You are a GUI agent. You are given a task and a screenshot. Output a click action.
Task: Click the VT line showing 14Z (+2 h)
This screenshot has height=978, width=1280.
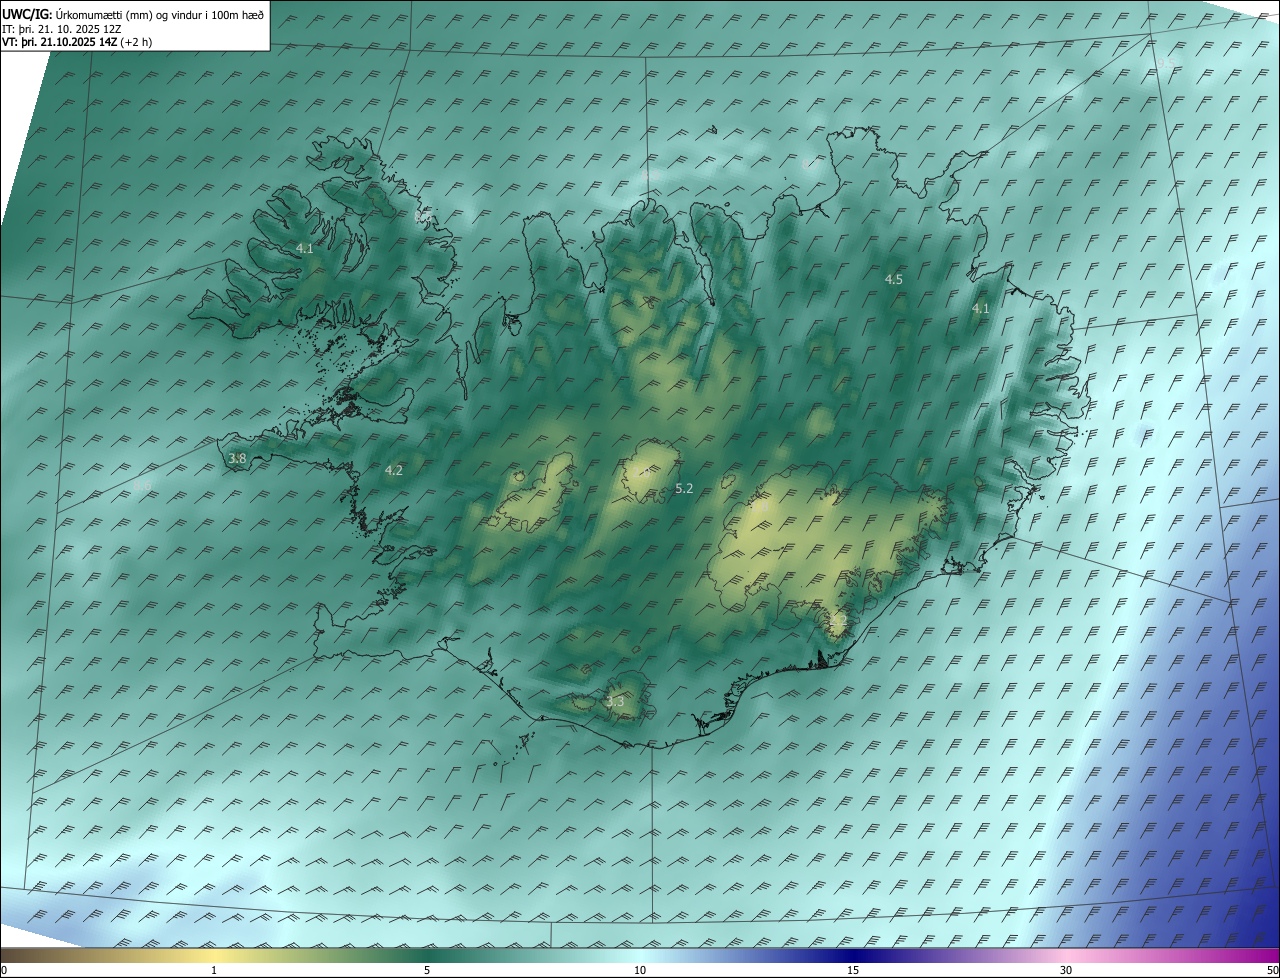coord(77,42)
